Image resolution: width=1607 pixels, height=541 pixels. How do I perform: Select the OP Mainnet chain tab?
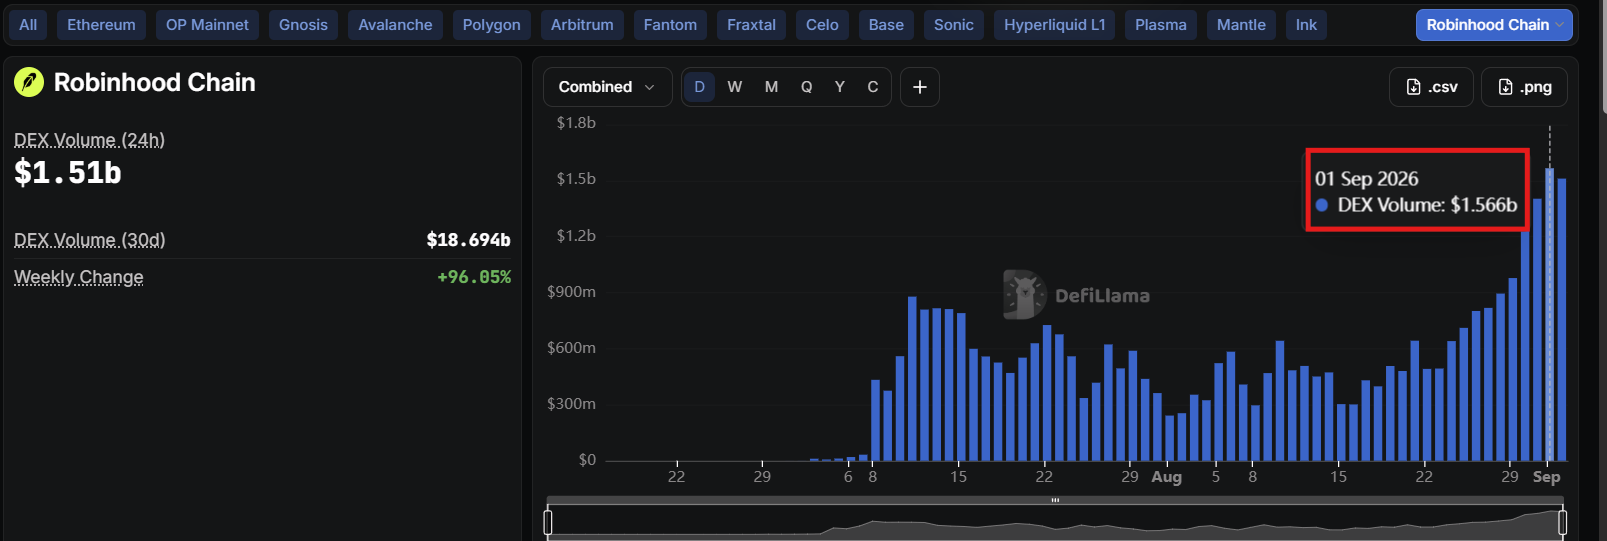coord(207,25)
